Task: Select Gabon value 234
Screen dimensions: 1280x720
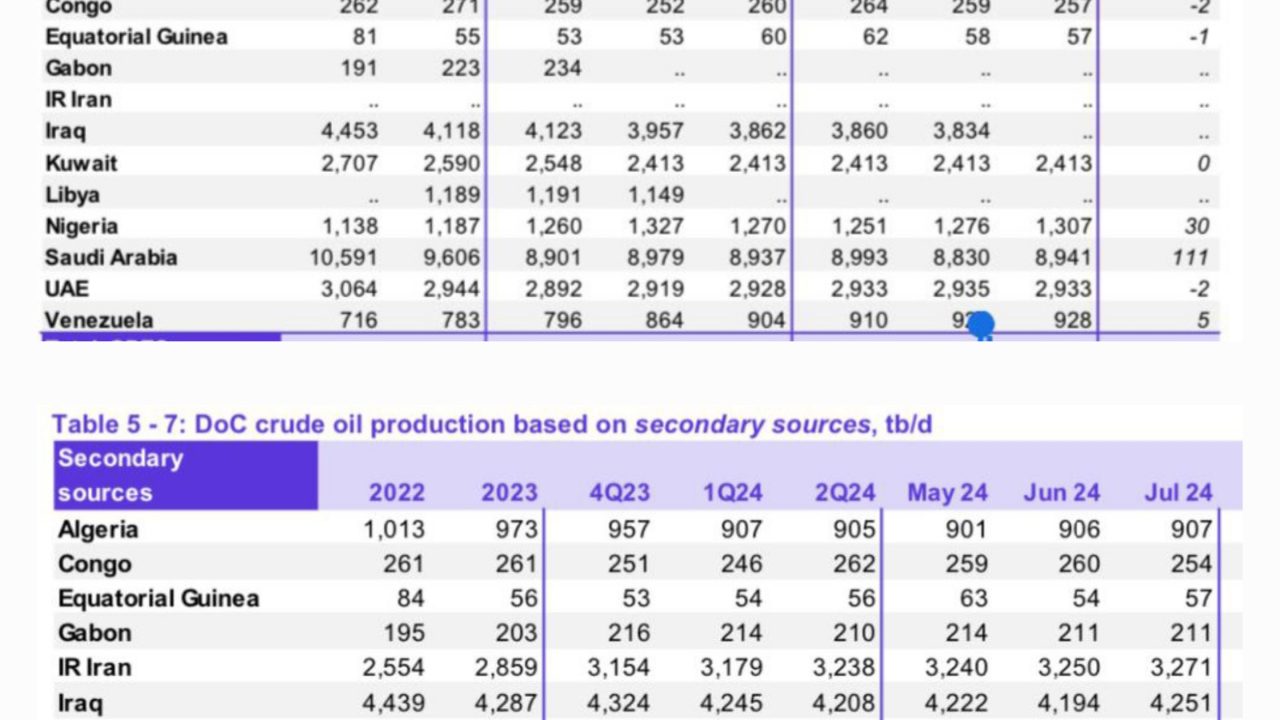Action: (561, 68)
